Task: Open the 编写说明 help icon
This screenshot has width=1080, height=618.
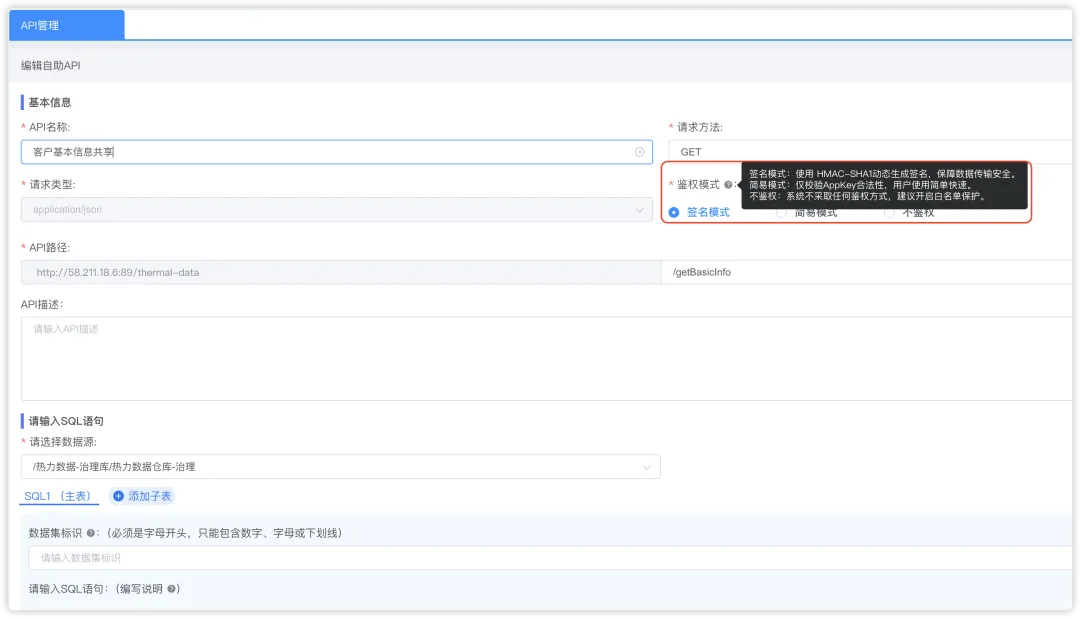Action: point(172,589)
